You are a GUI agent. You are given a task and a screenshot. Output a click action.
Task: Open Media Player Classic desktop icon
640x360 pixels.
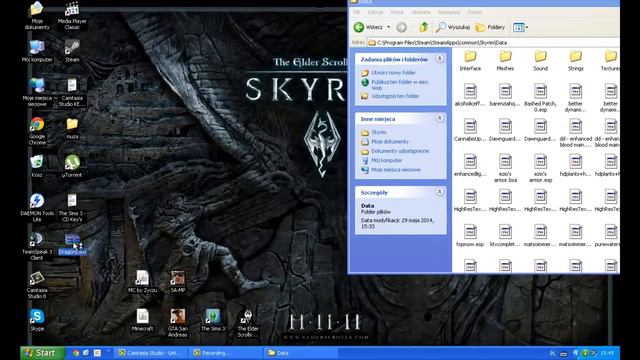coord(72,16)
